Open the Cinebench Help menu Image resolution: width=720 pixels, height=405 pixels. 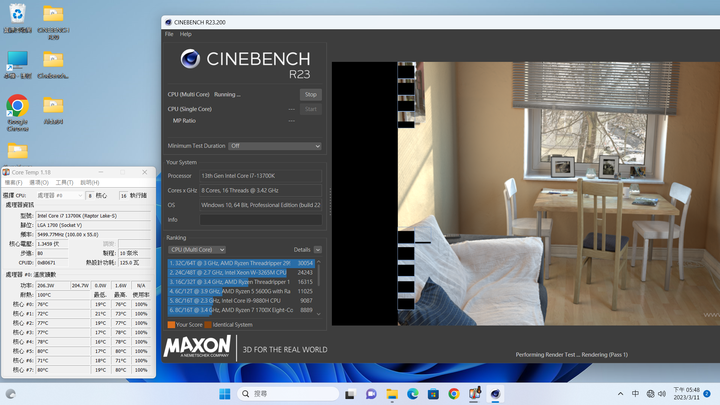pos(186,34)
